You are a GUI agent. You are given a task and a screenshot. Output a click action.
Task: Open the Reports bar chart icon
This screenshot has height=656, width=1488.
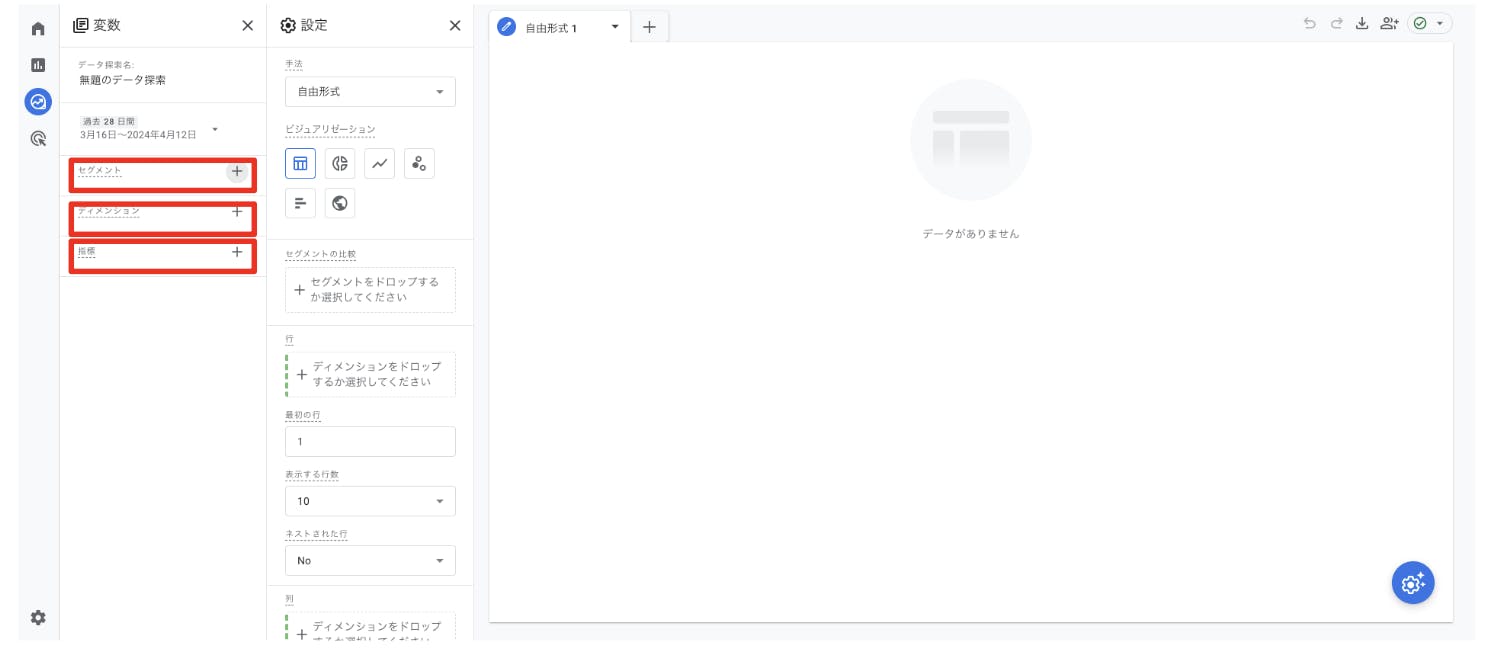coord(38,65)
